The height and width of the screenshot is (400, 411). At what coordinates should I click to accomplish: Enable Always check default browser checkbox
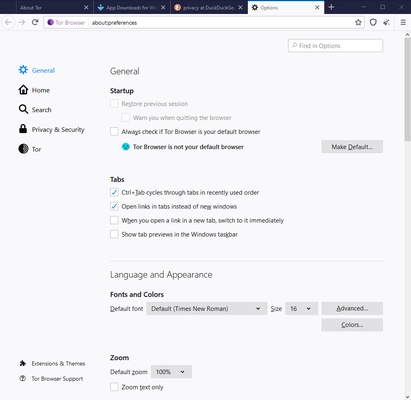[114, 131]
